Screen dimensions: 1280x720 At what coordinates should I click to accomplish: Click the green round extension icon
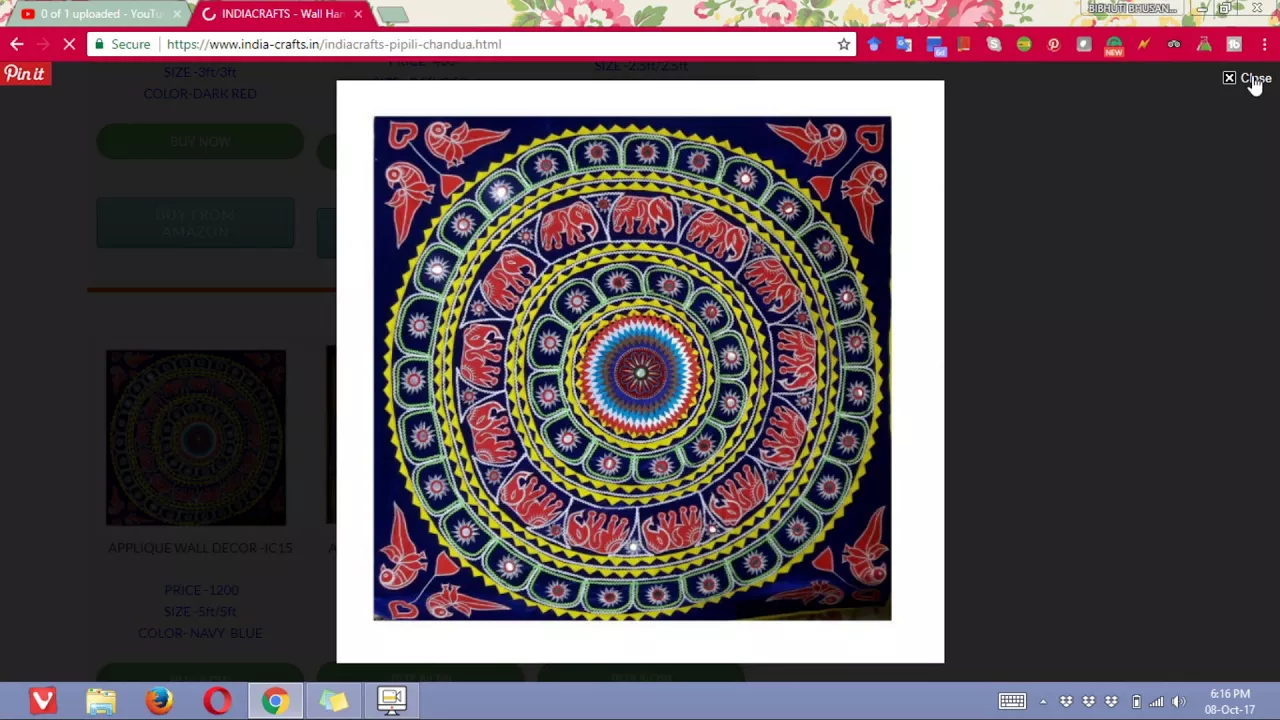(1024, 44)
